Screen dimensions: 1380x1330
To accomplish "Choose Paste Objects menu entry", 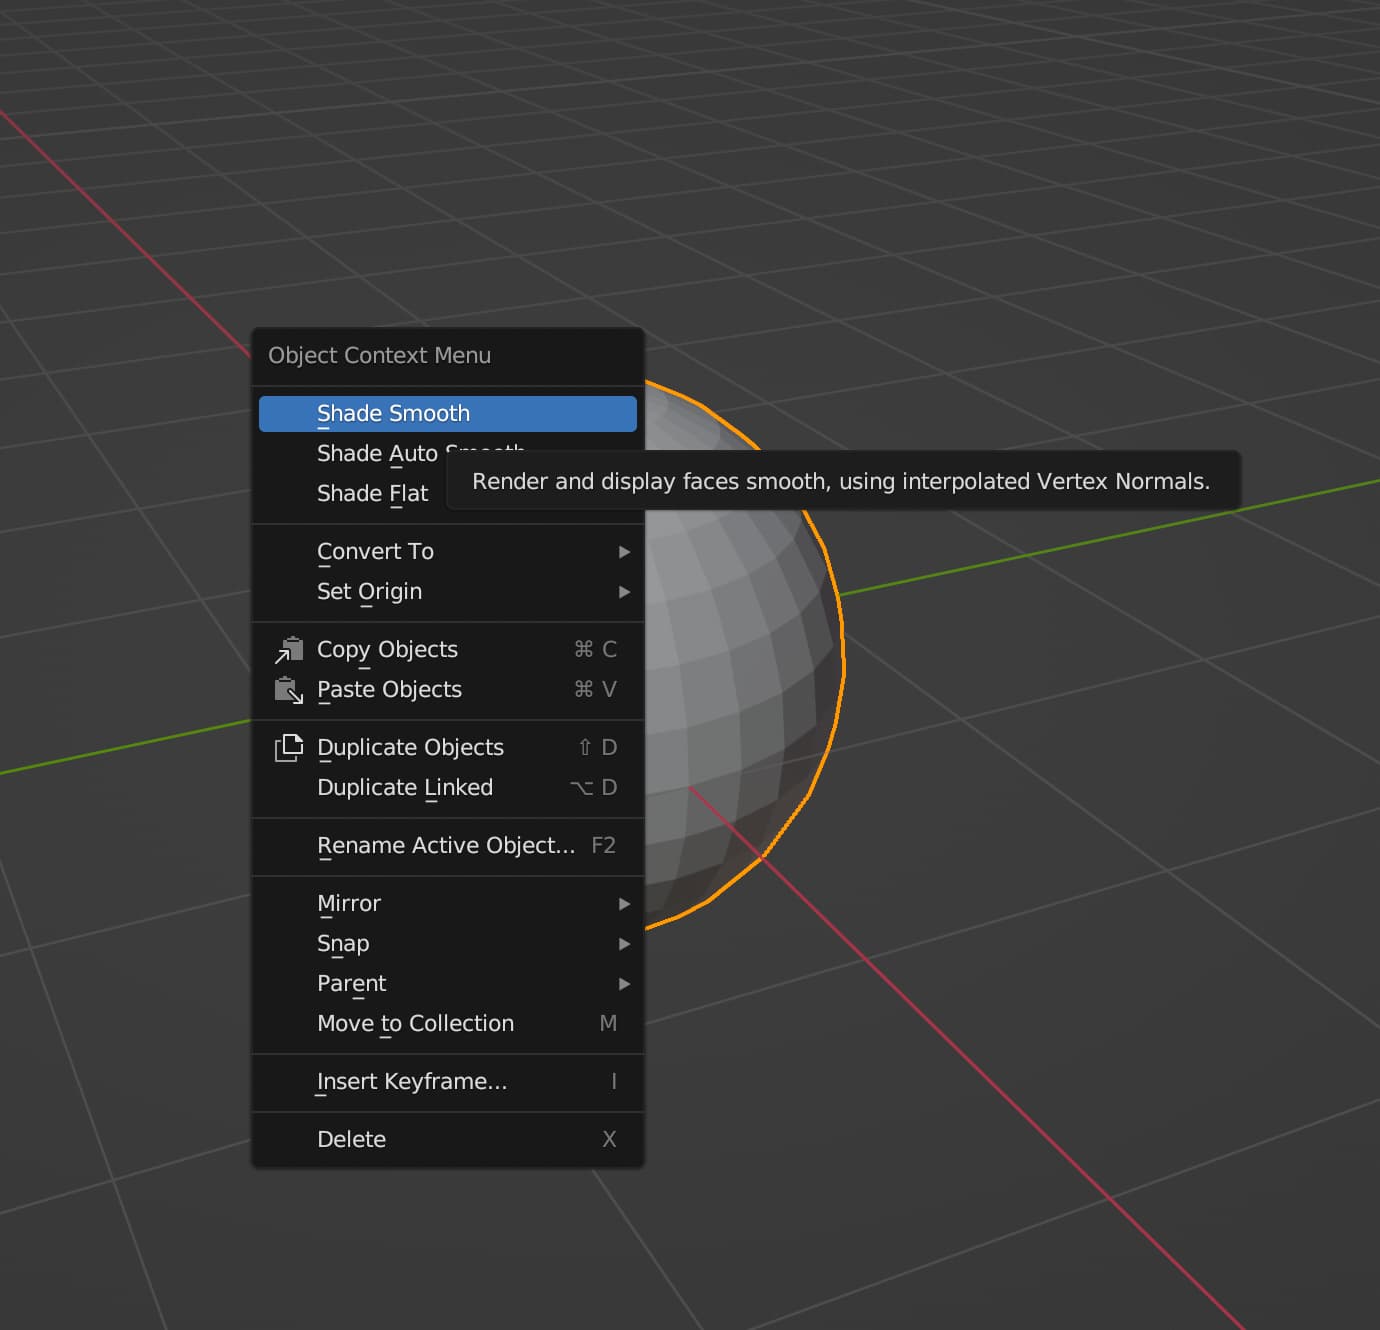I will point(447,690).
